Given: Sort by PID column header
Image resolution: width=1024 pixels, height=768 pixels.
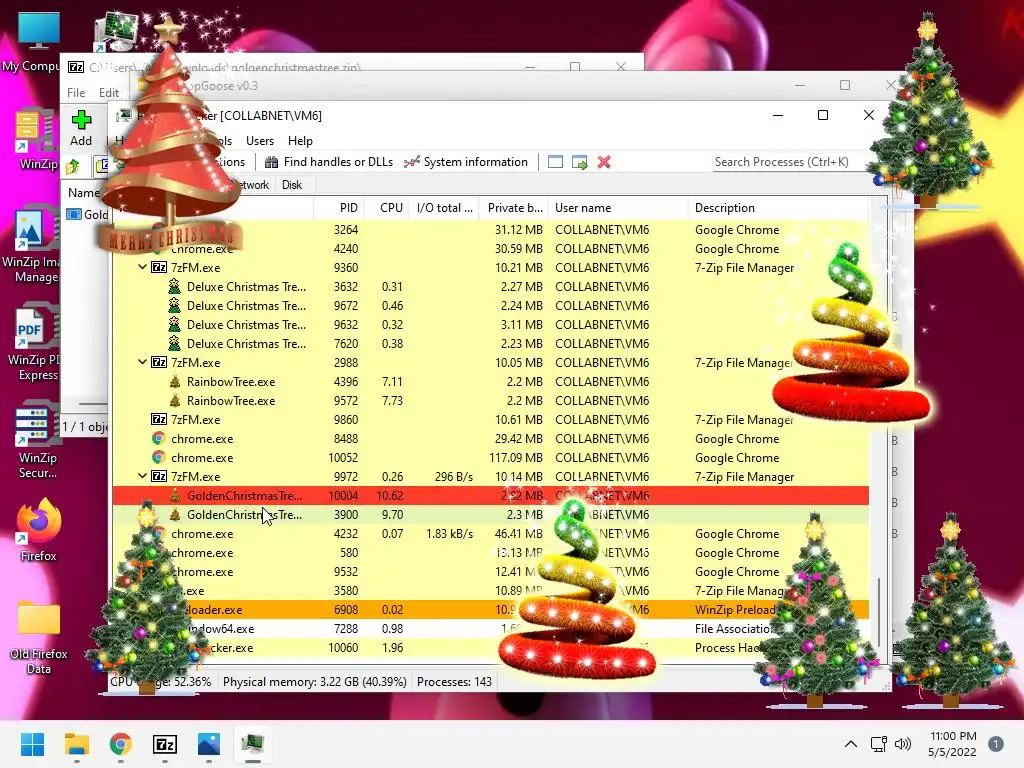Looking at the screenshot, I should coord(340,208).
